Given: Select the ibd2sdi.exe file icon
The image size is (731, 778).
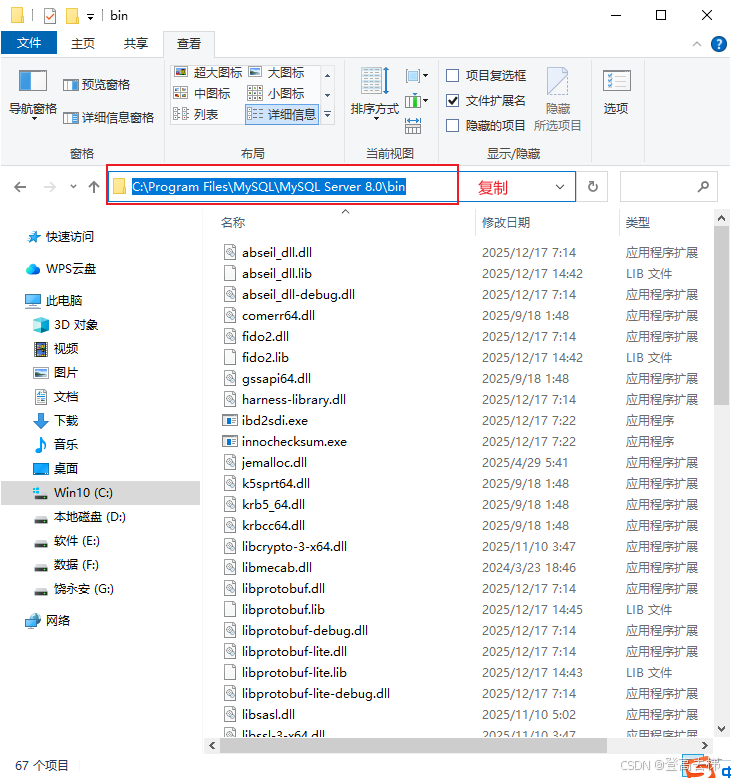Looking at the screenshot, I should click(x=229, y=421).
